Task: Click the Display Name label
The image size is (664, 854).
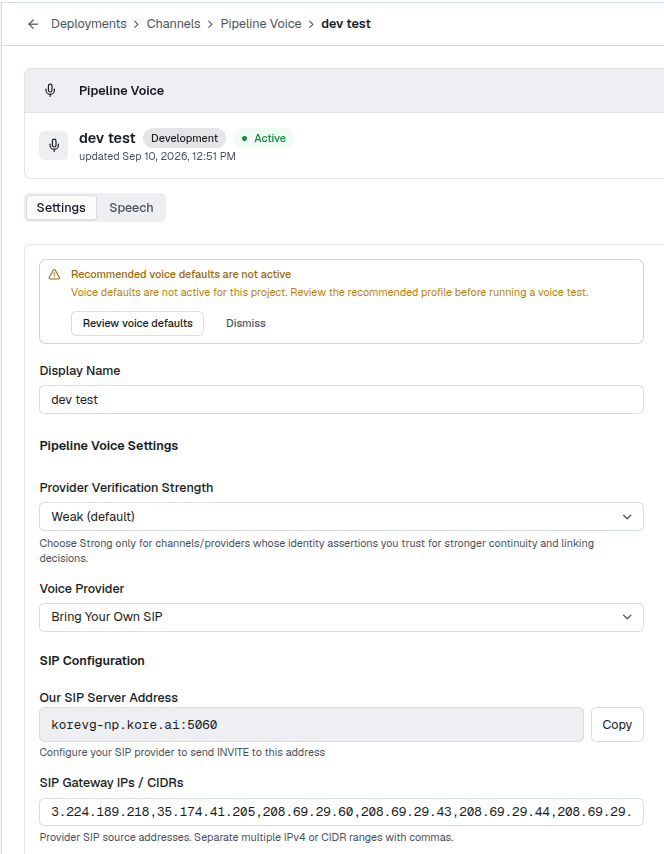Action: [x=80, y=371]
